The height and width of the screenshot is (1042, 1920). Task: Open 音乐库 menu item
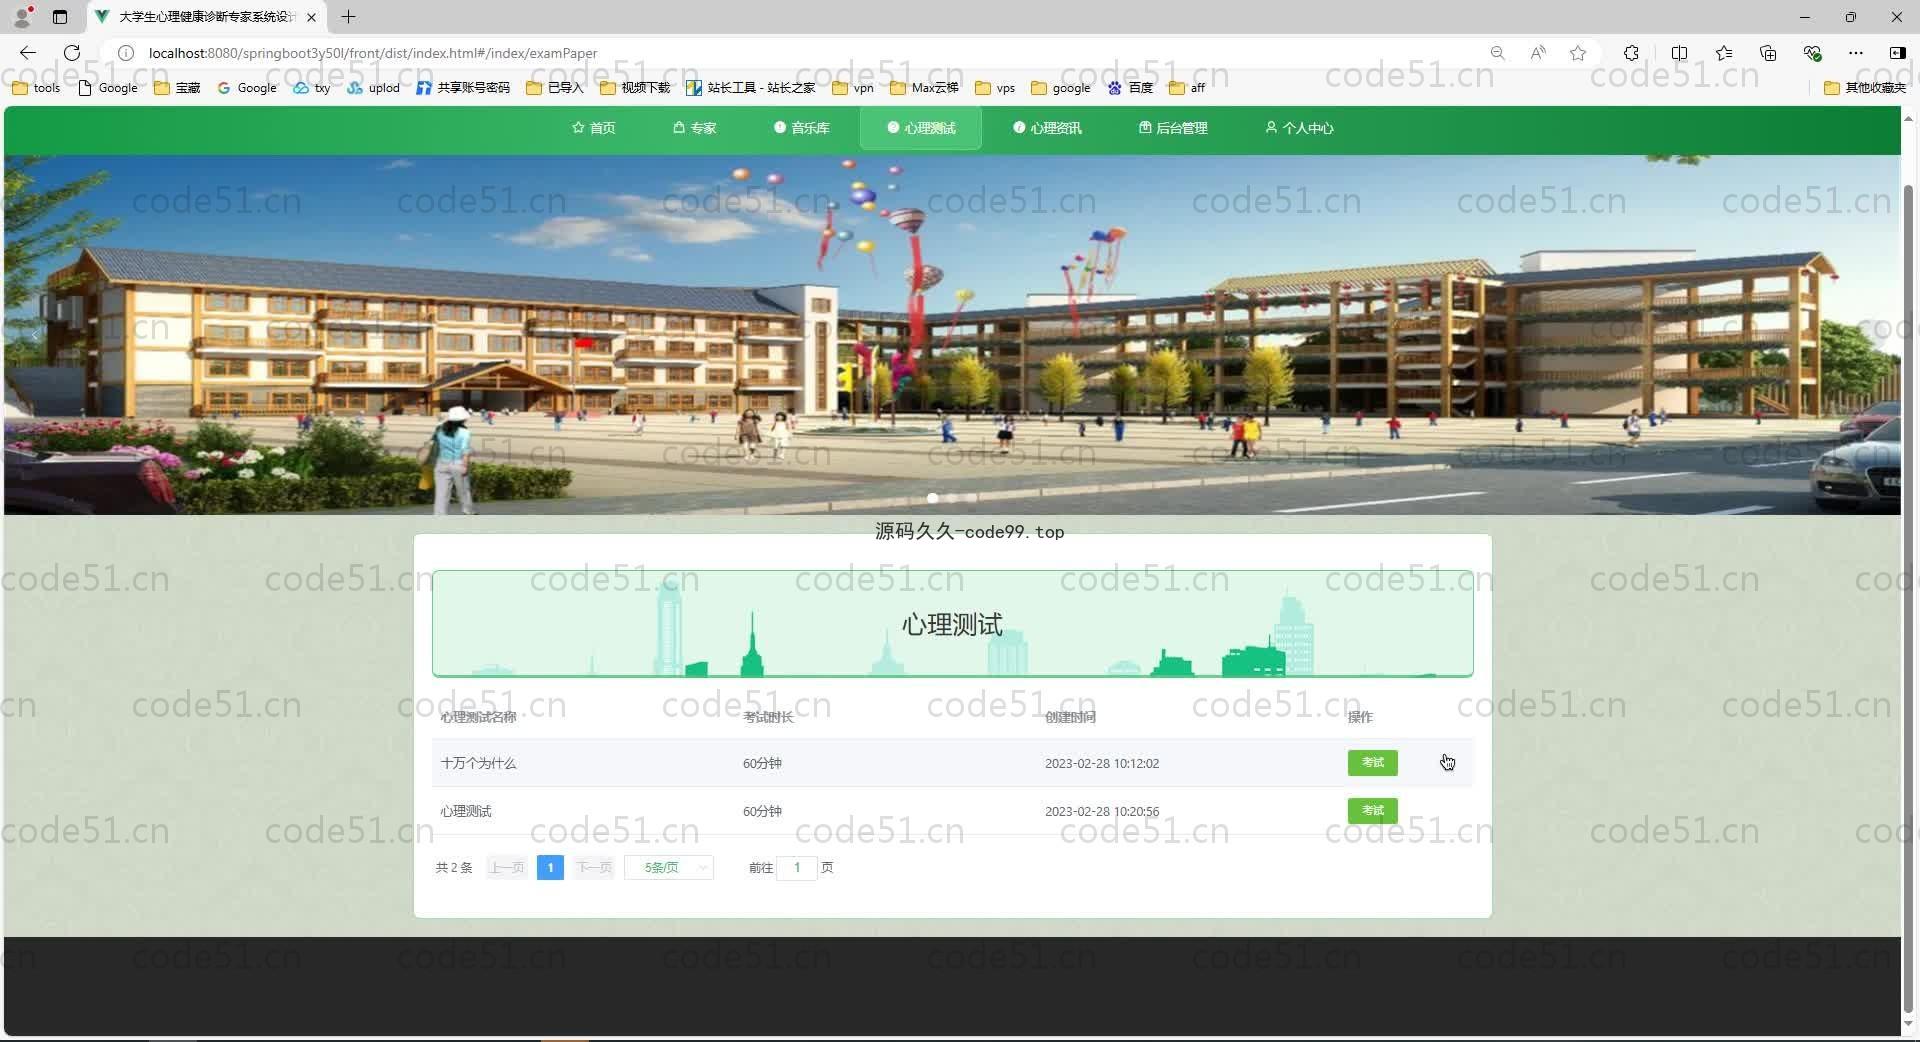pos(801,128)
